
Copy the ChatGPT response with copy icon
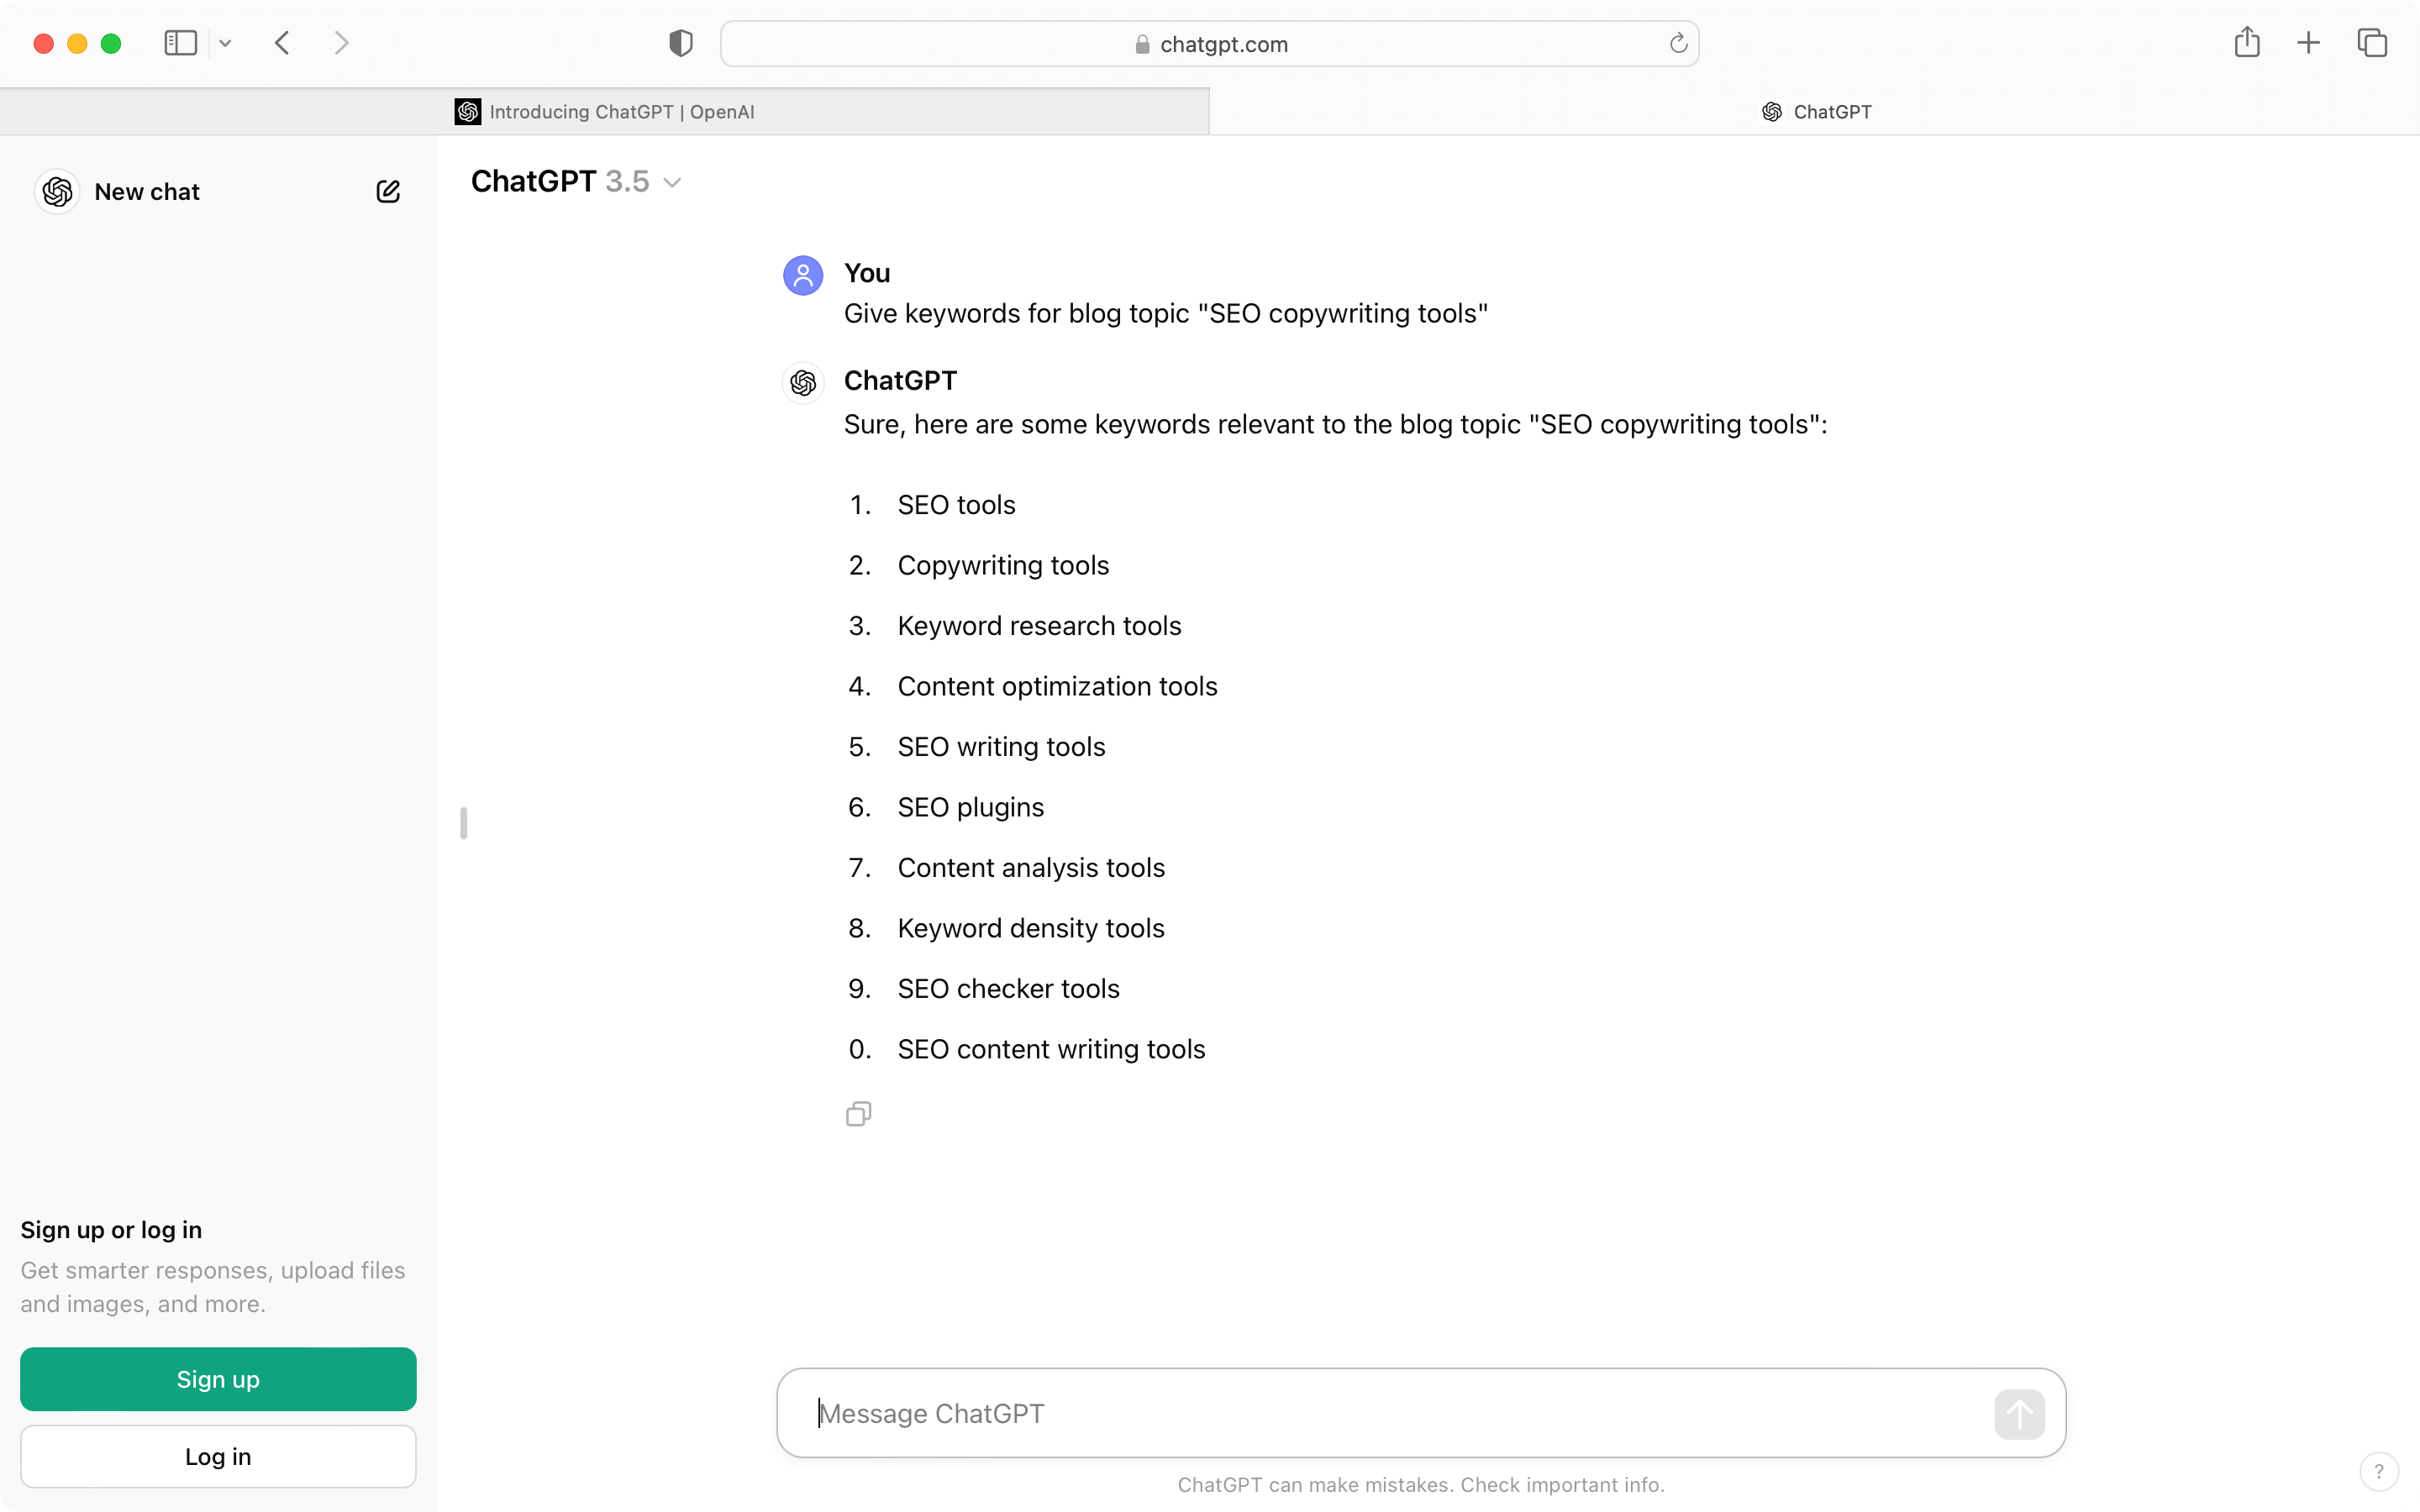858,1114
